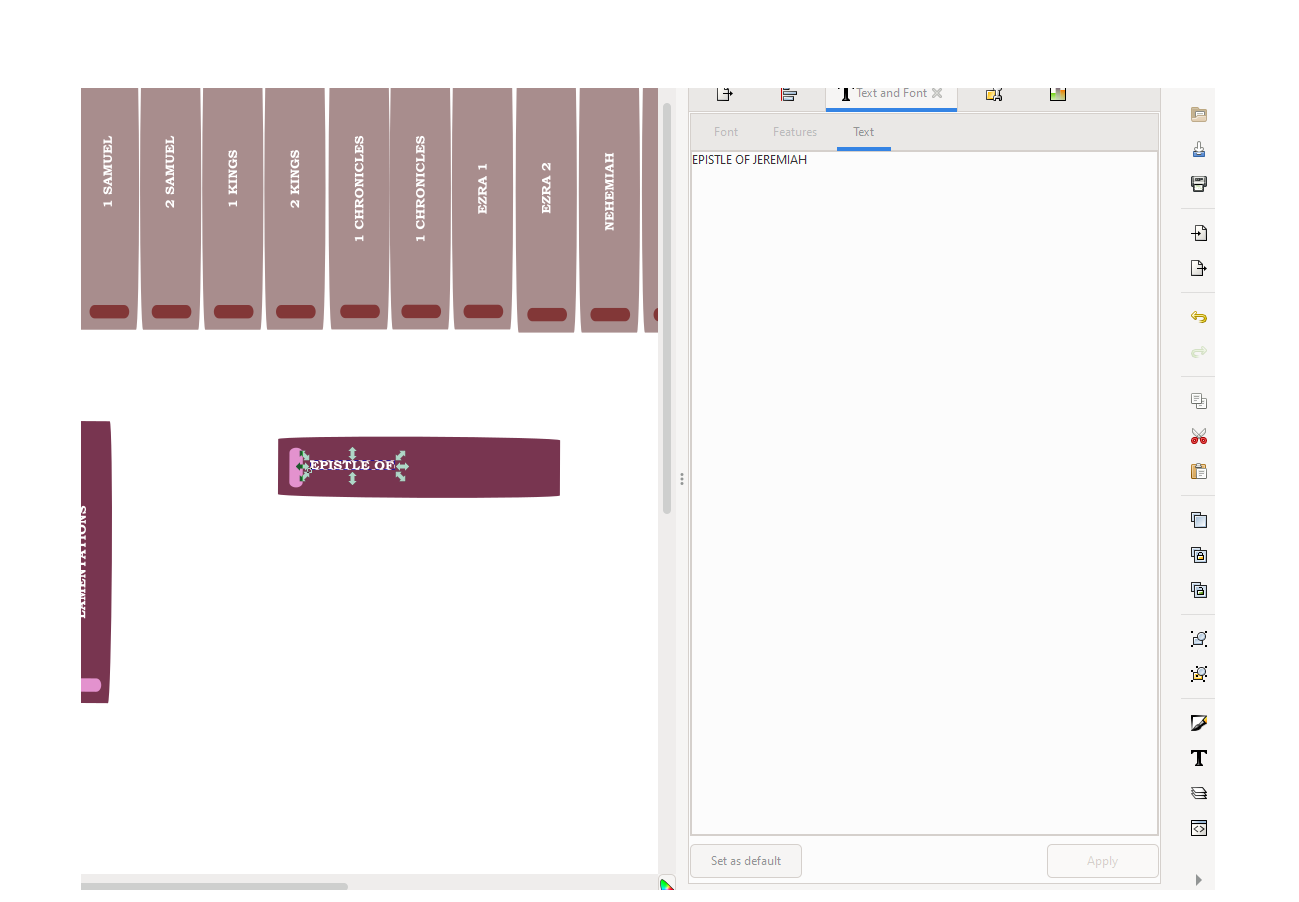Click the panel divider handle dots
The height and width of the screenshot is (902, 1299).
click(x=682, y=479)
